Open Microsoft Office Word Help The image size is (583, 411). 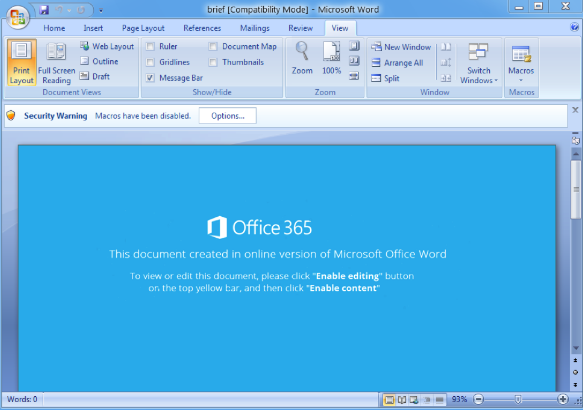(x=574, y=27)
